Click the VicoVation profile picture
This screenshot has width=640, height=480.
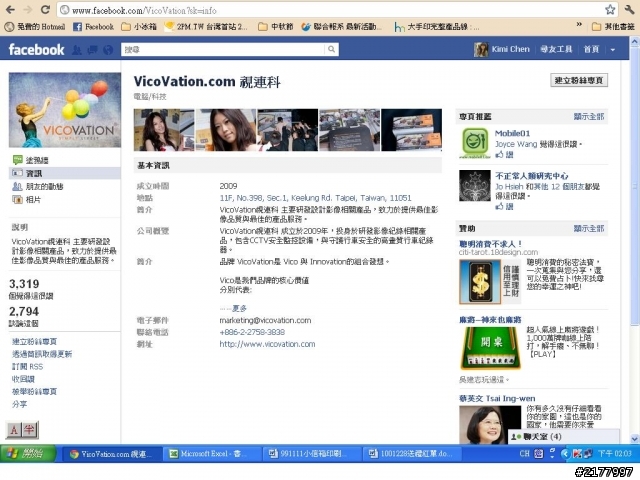64,110
